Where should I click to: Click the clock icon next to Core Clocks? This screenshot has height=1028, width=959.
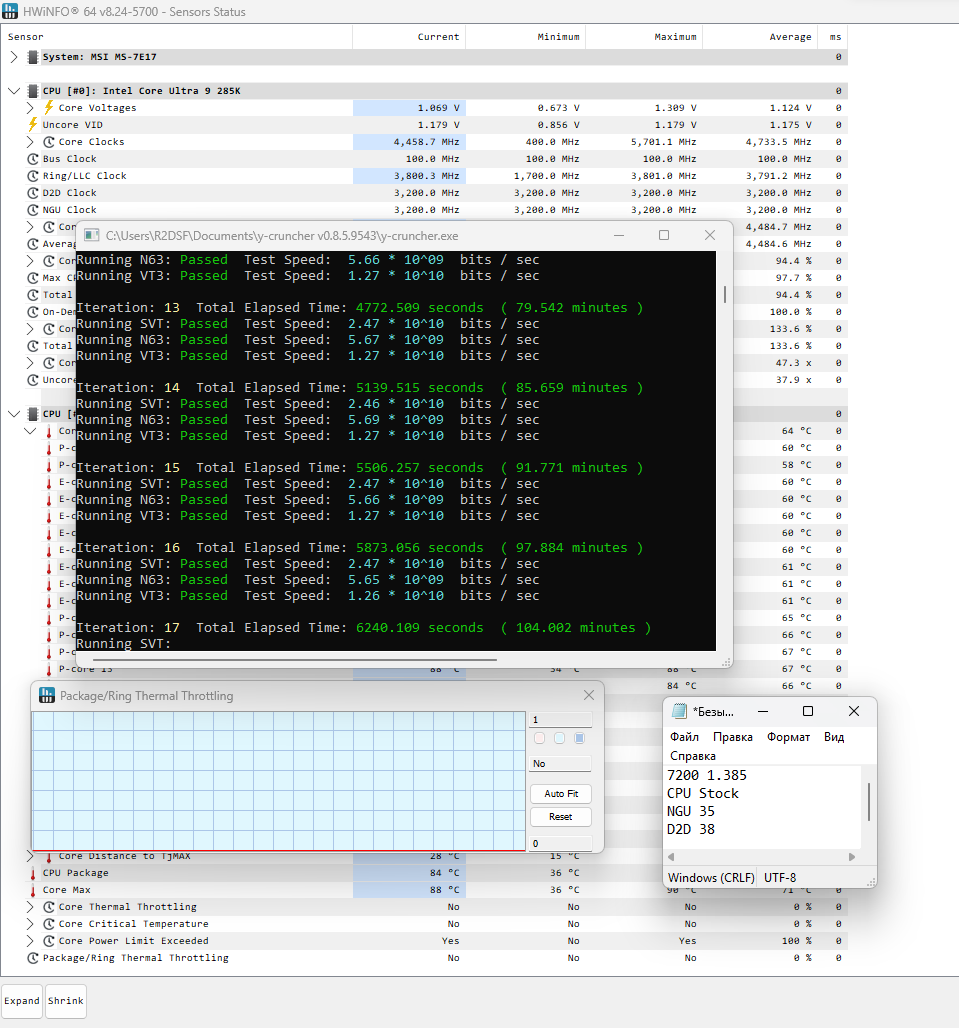pos(49,142)
